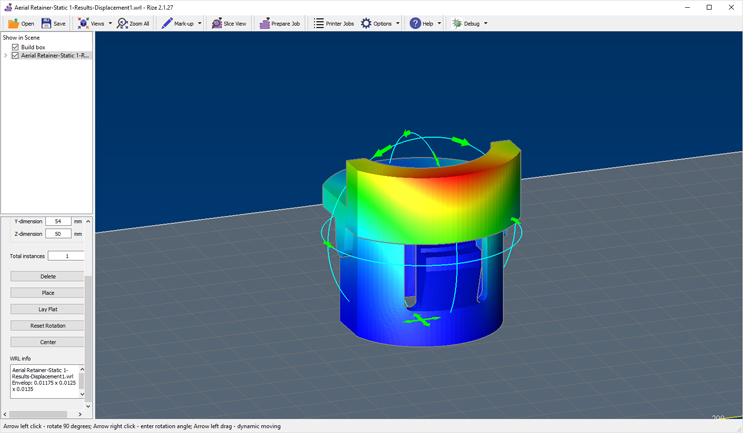Uncheck the Aerial Retainer-Static model checkbox
Image resolution: width=743 pixels, height=433 pixels.
15,56
